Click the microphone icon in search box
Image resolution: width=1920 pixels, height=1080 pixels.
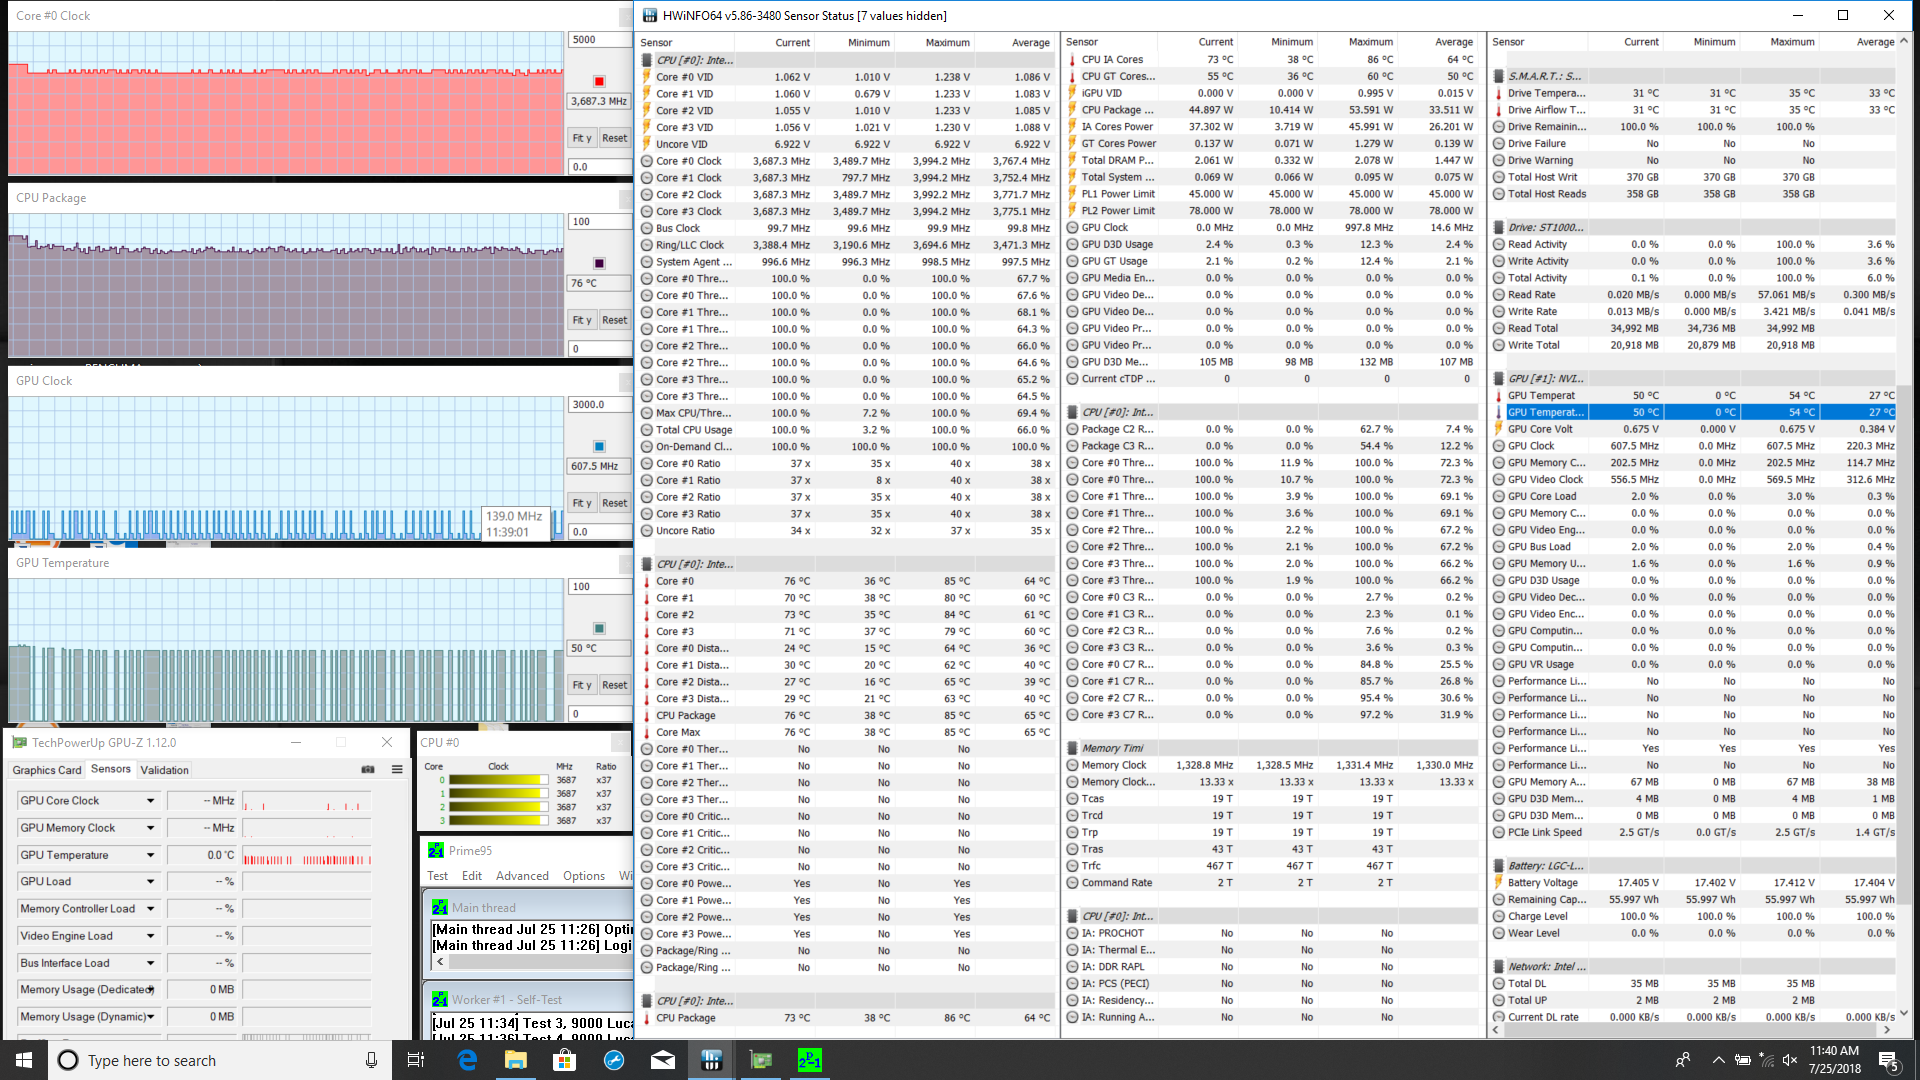click(371, 1060)
